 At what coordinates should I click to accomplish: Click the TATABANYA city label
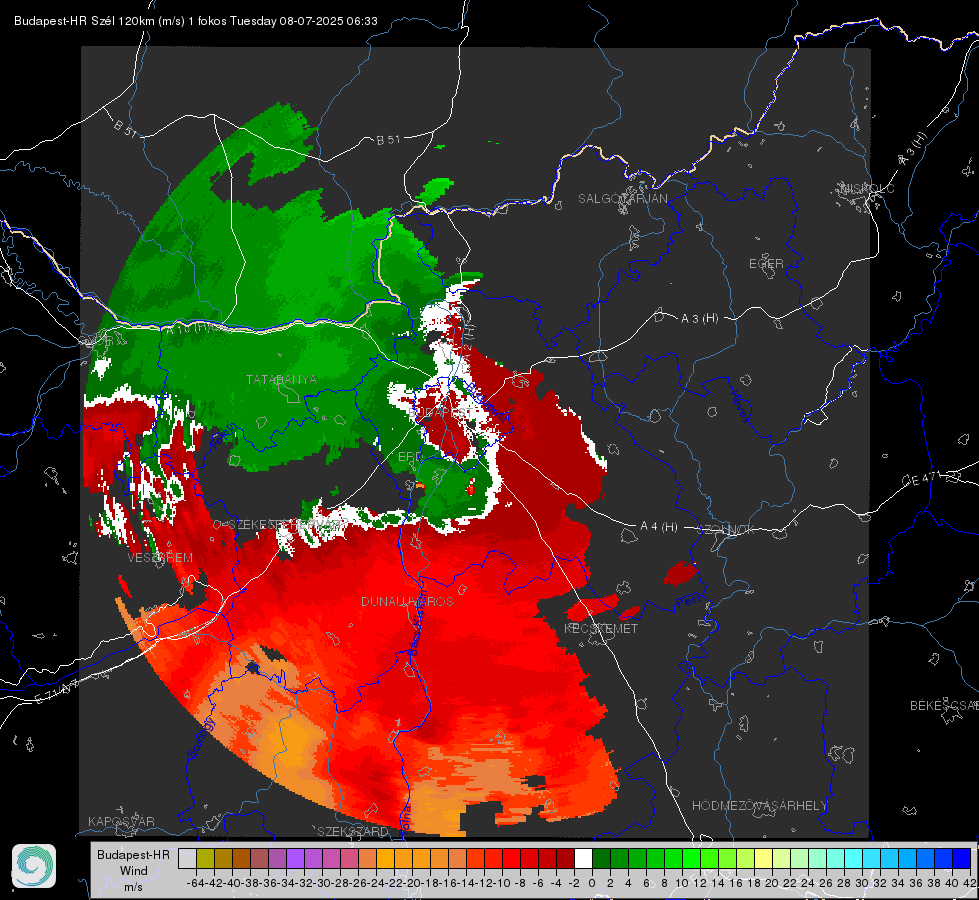tap(281, 379)
